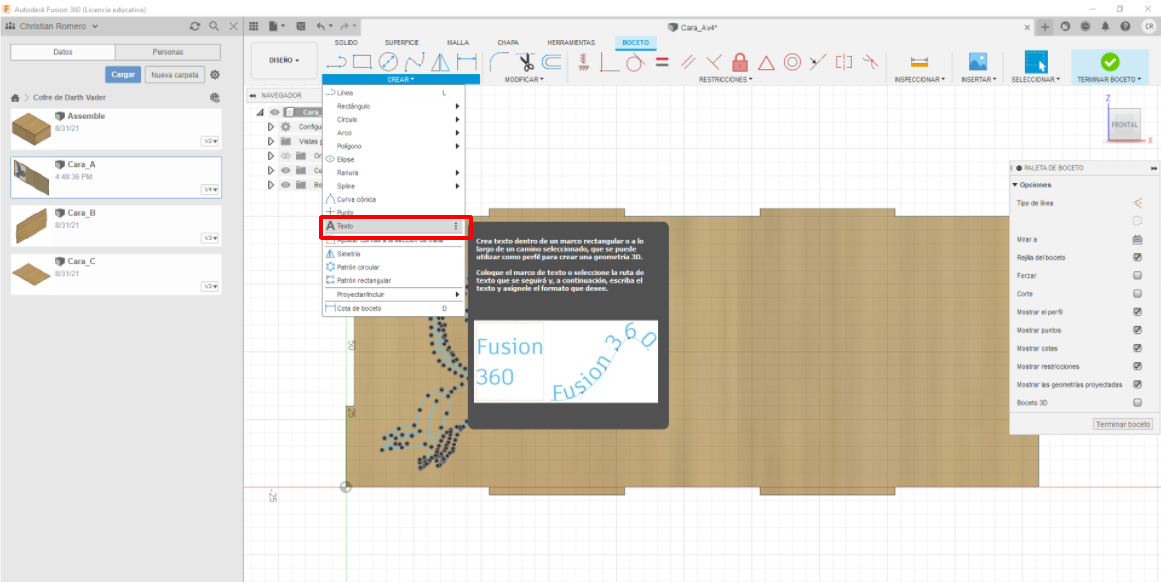Click the Nueva carpeta button
This screenshot has width=1161, height=582.
pos(175,75)
